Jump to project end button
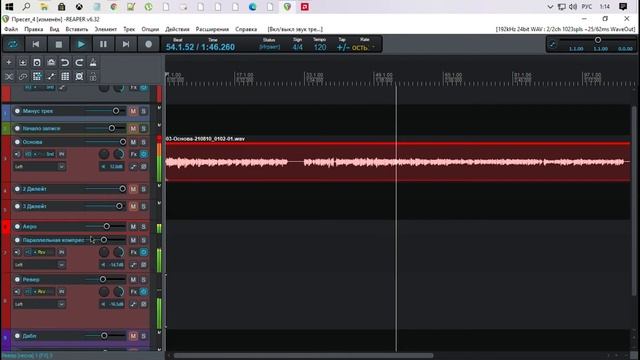This screenshot has width=640, height=360. coord(126,44)
